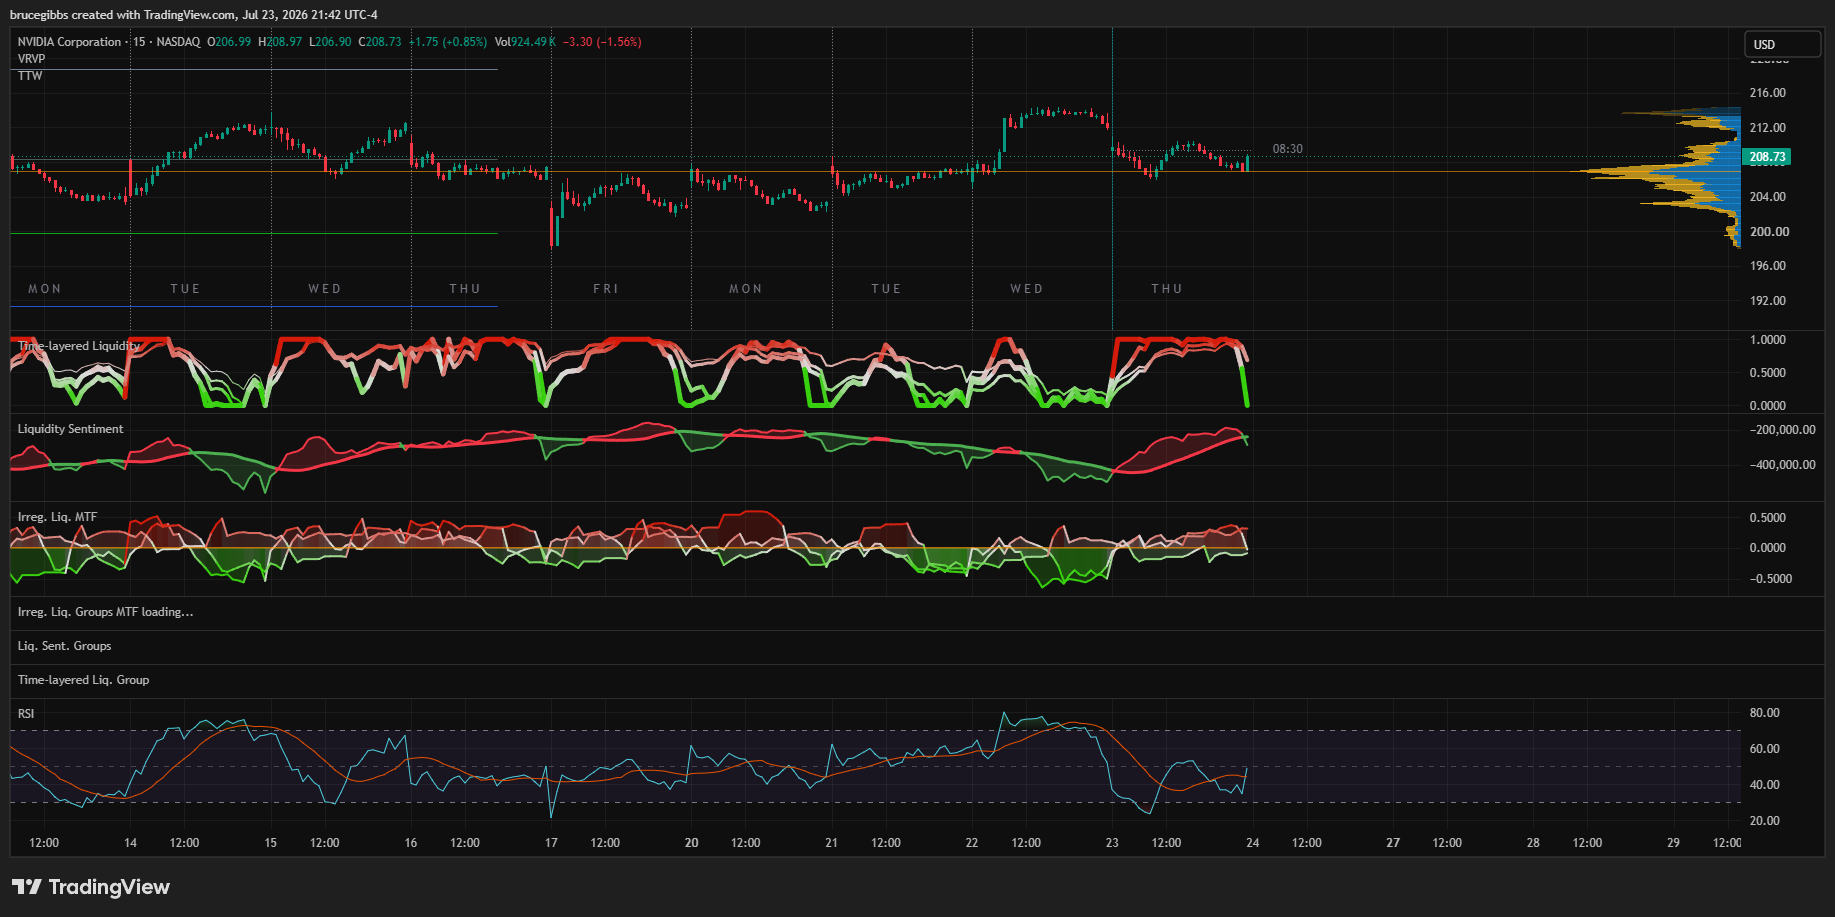The height and width of the screenshot is (917, 1835).
Task: Click date 22 on the time axis
Action: pos(972,843)
